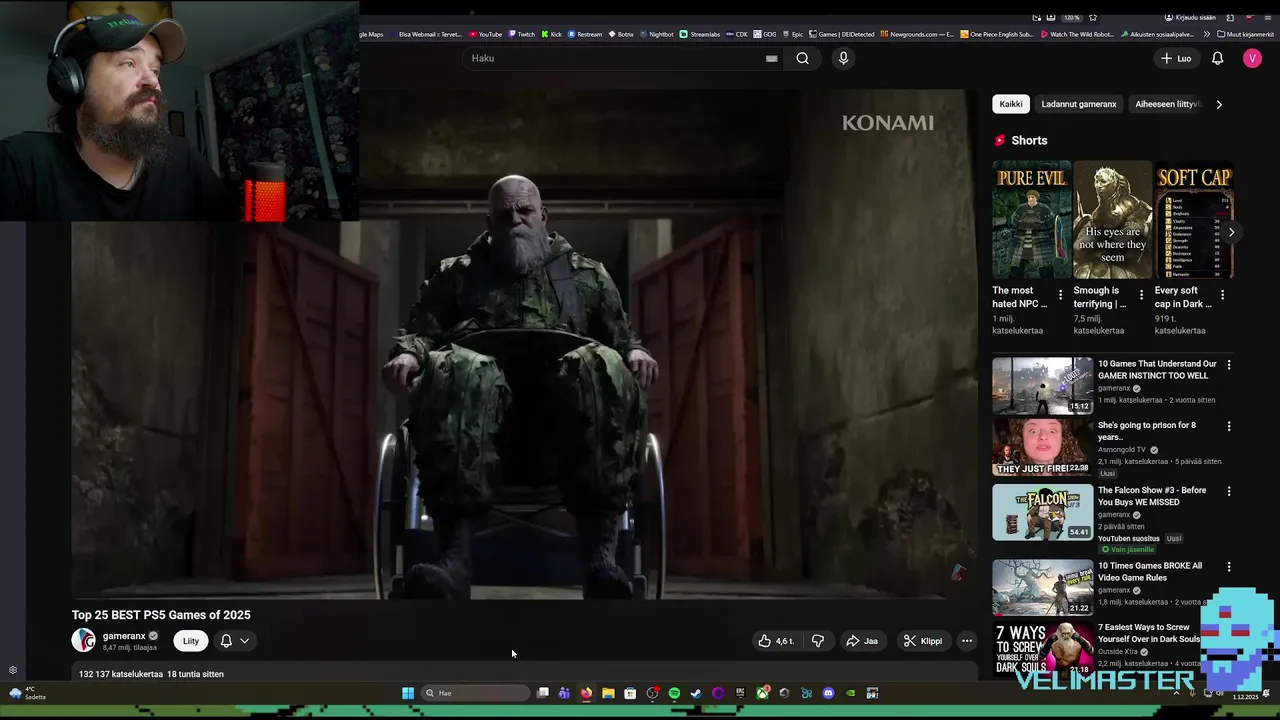Open the on-screen keyboard icon in search box
This screenshot has width=1280, height=720.
(x=771, y=58)
